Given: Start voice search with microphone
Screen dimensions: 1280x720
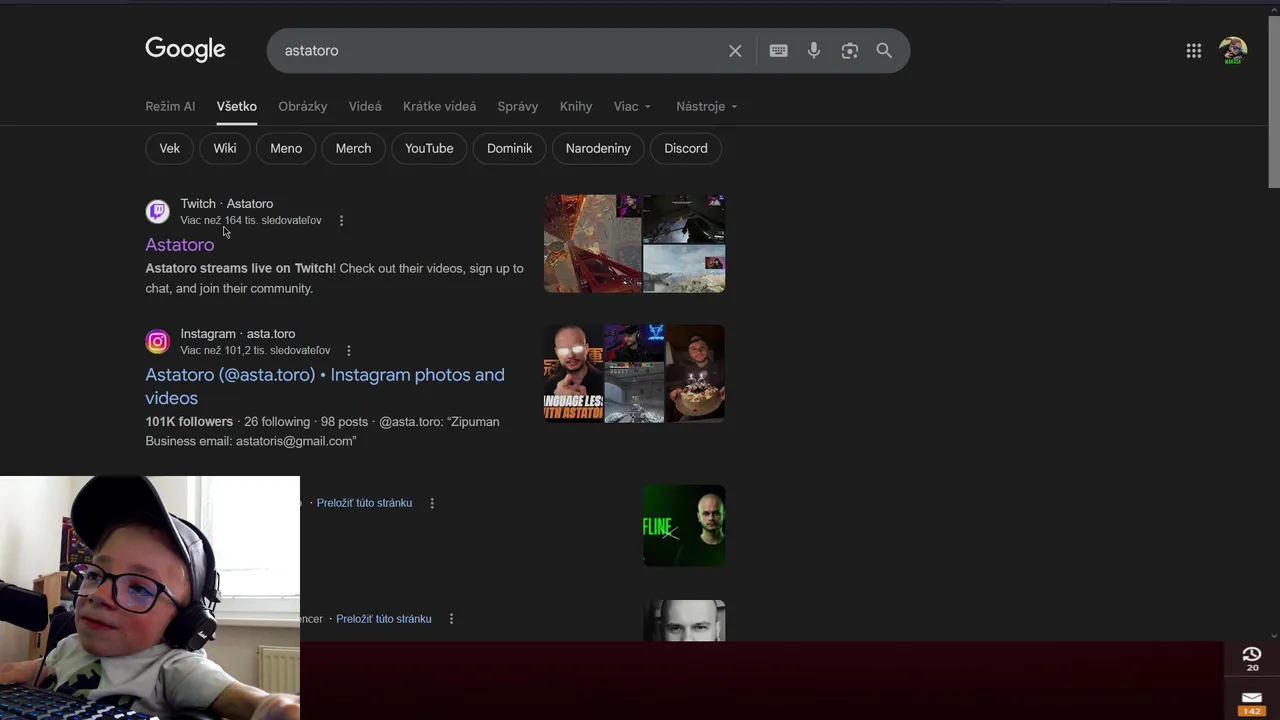Looking at the screenshot, I should tap(814, 50).
